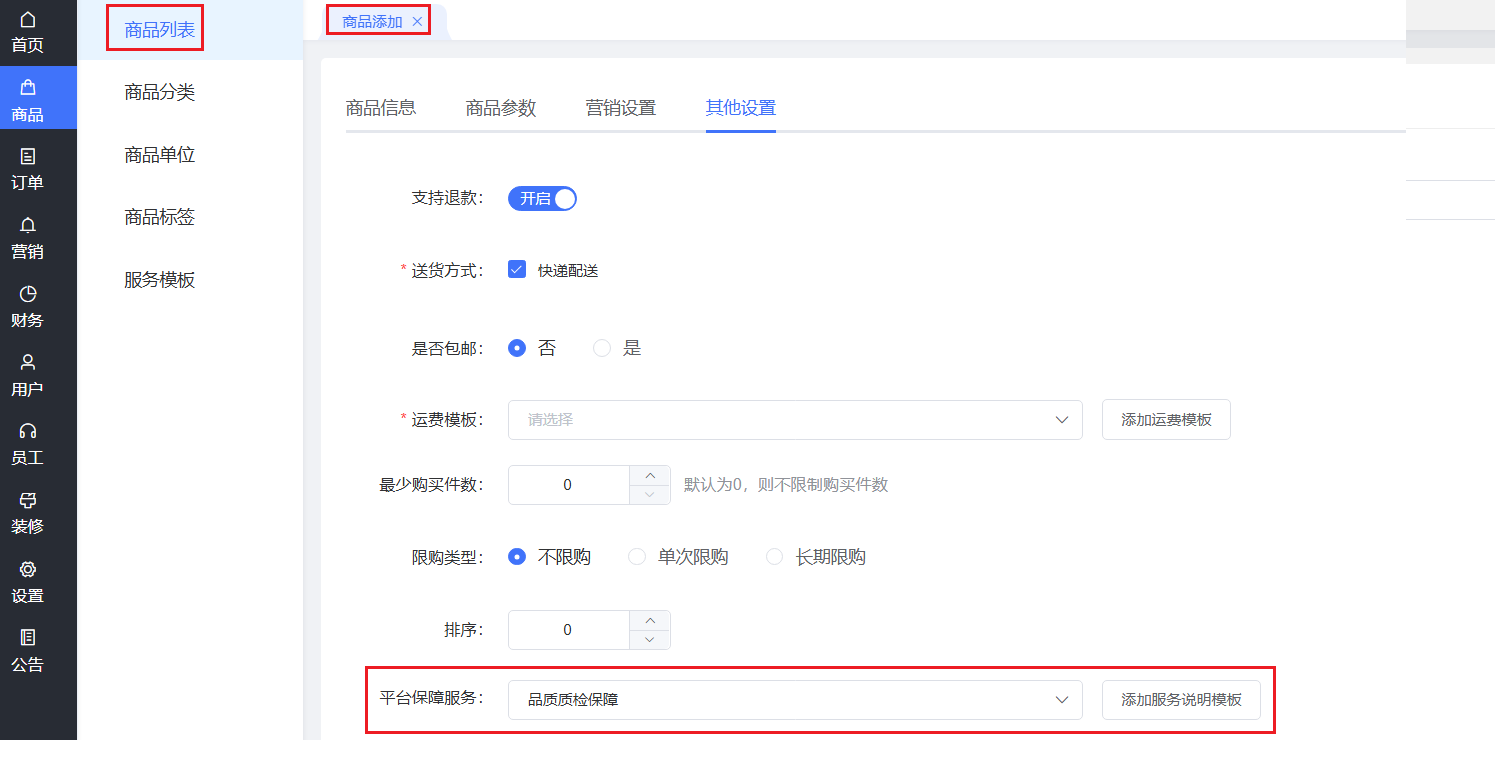
Task: Switch to the 商品参数 tab
Action: (501, 108)
